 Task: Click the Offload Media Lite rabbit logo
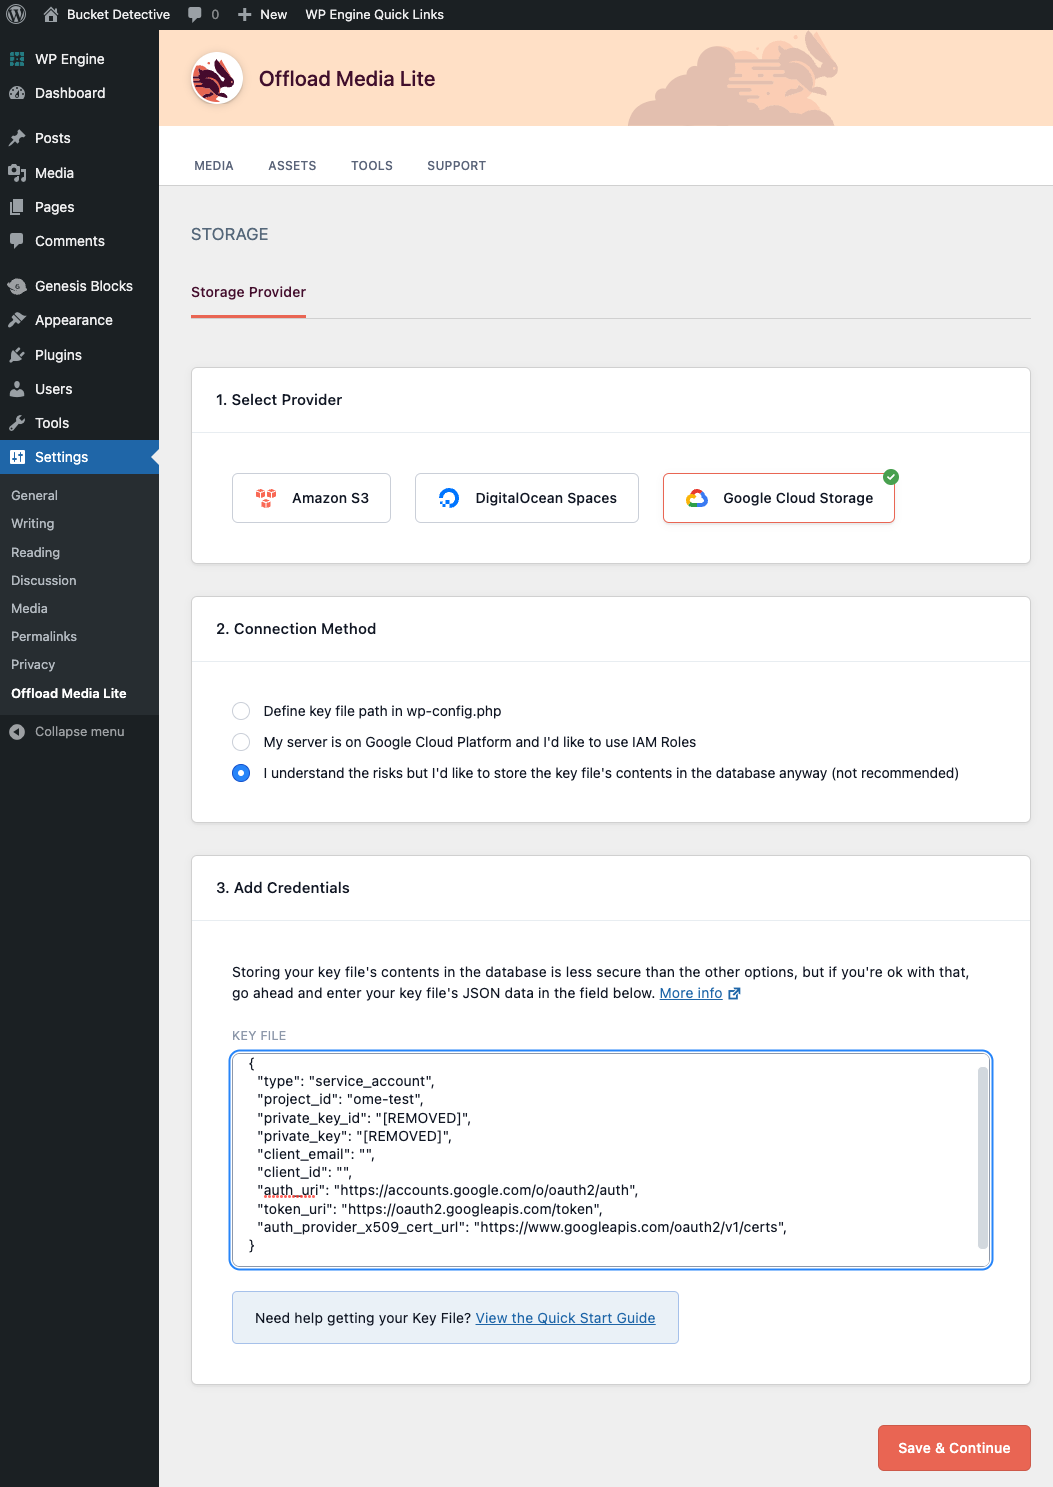point(217,78)
